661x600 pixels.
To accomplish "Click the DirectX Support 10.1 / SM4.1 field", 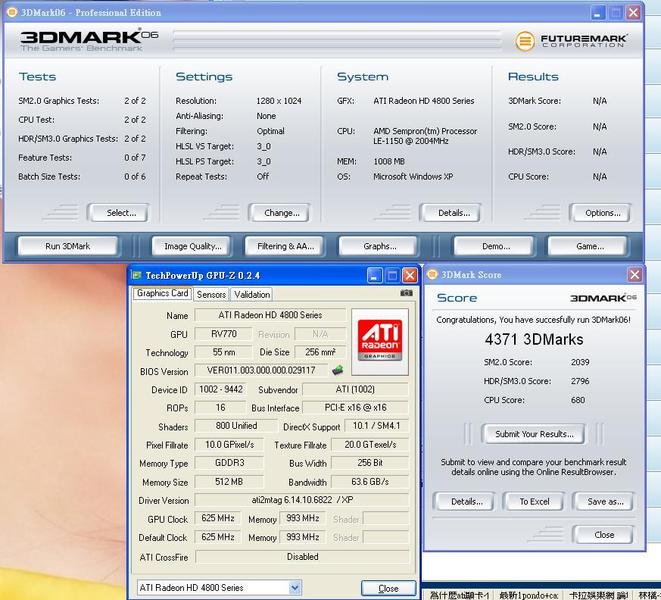I will pos(376,426).
